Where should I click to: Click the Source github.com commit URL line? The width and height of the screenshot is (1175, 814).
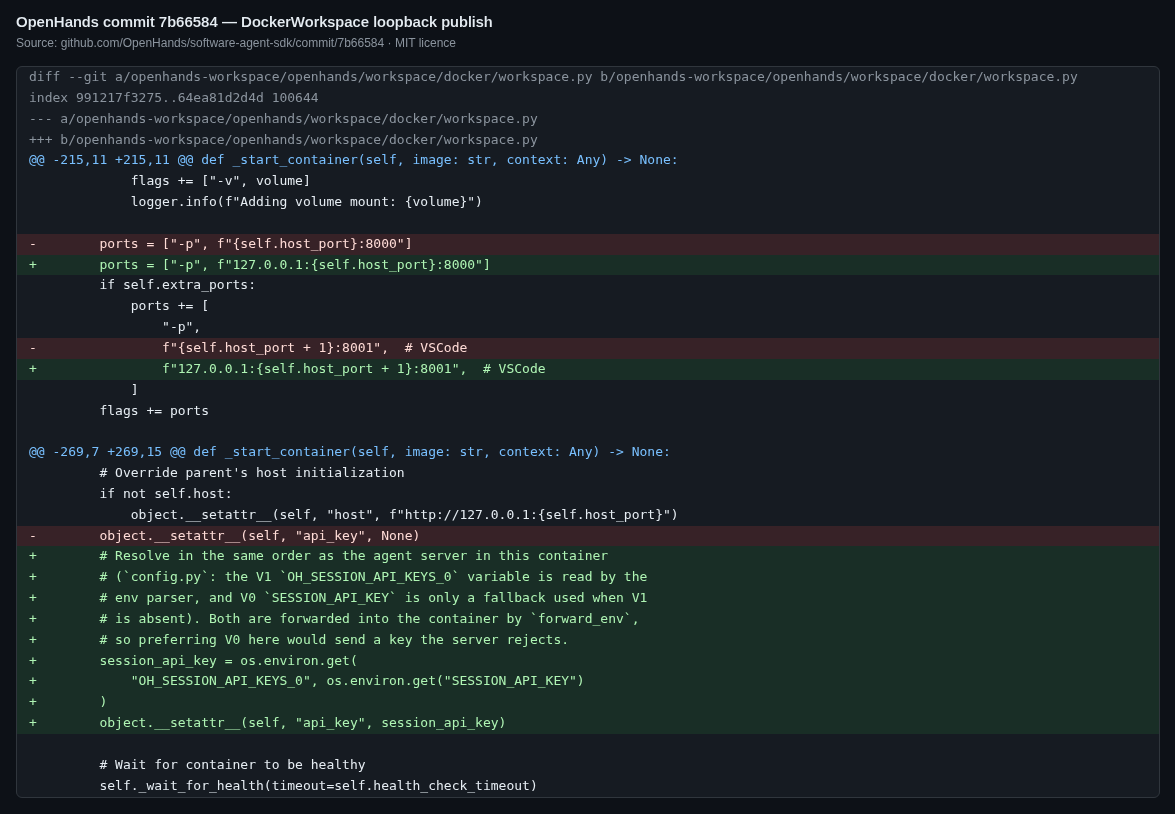pyautogui.click(x=235, y=43)
